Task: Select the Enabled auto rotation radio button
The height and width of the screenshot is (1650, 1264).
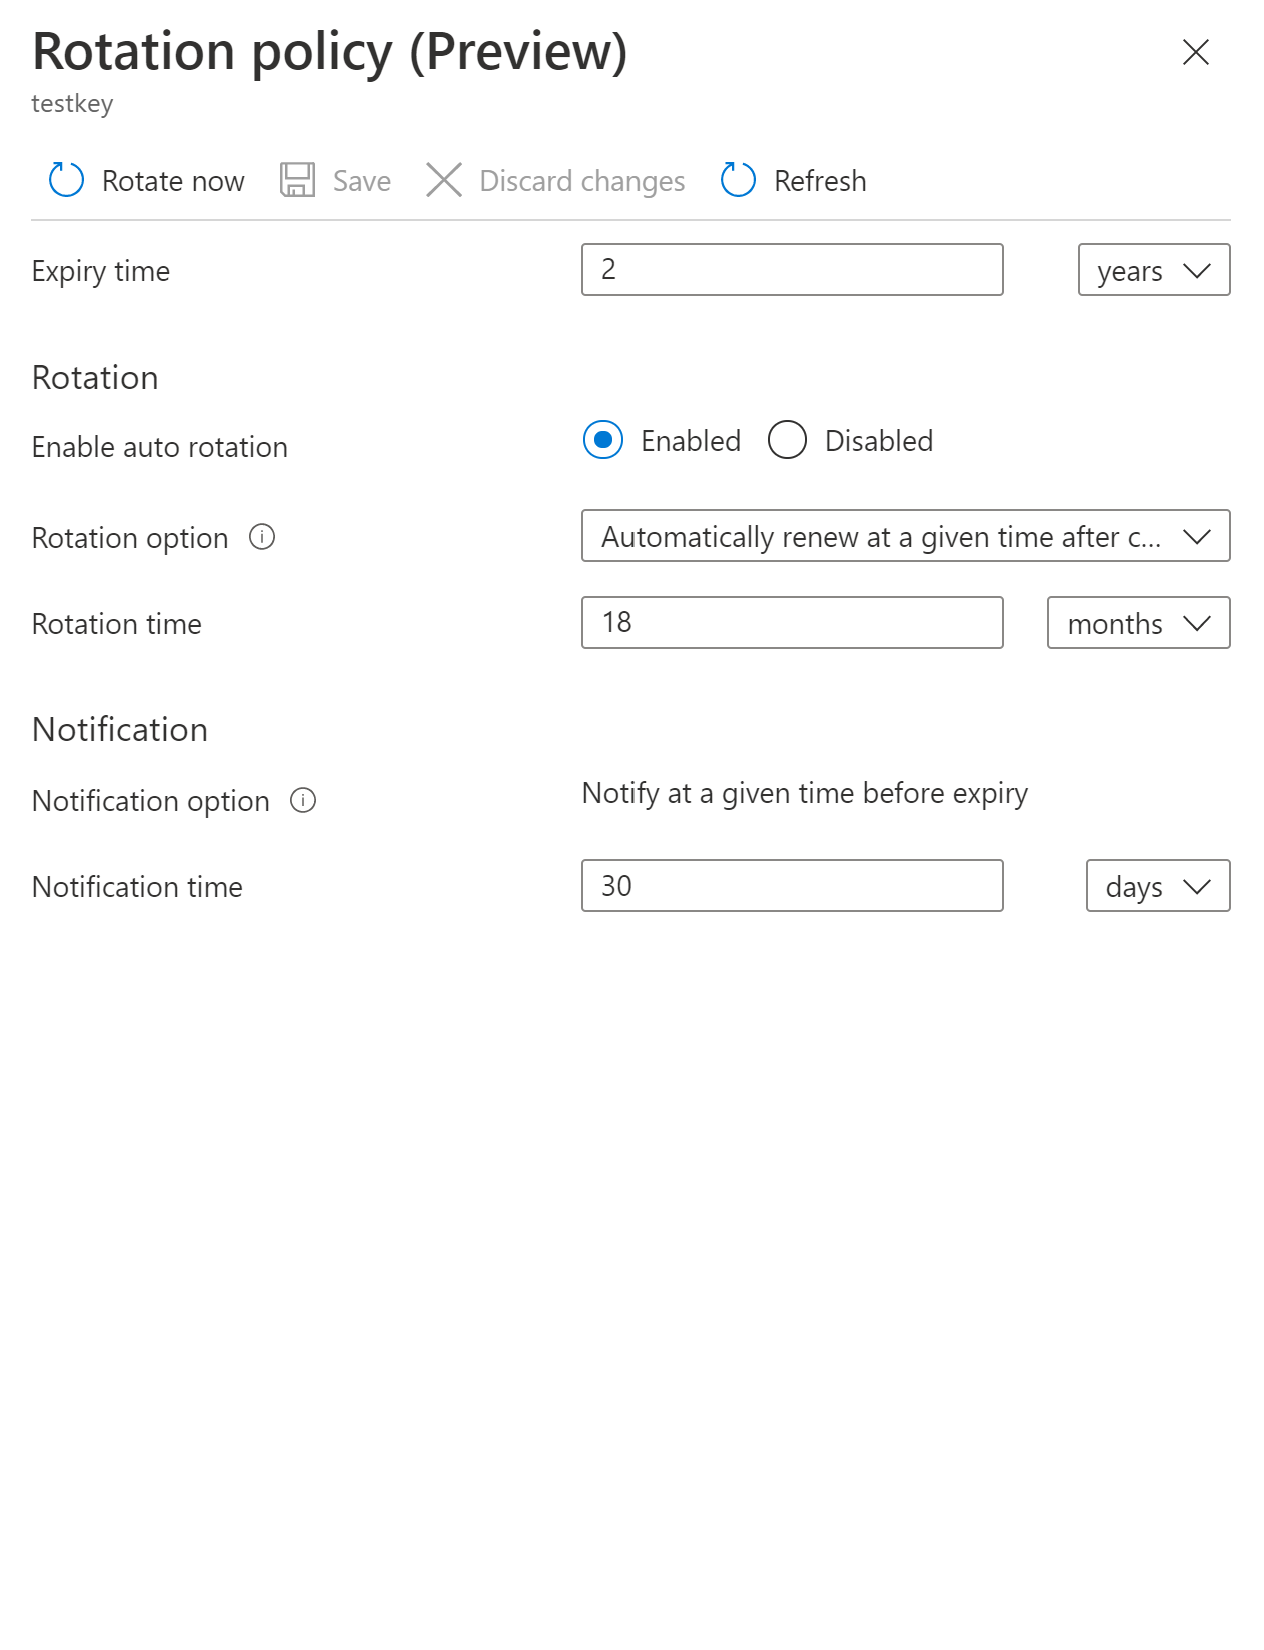Action: [x=603, y=440]
